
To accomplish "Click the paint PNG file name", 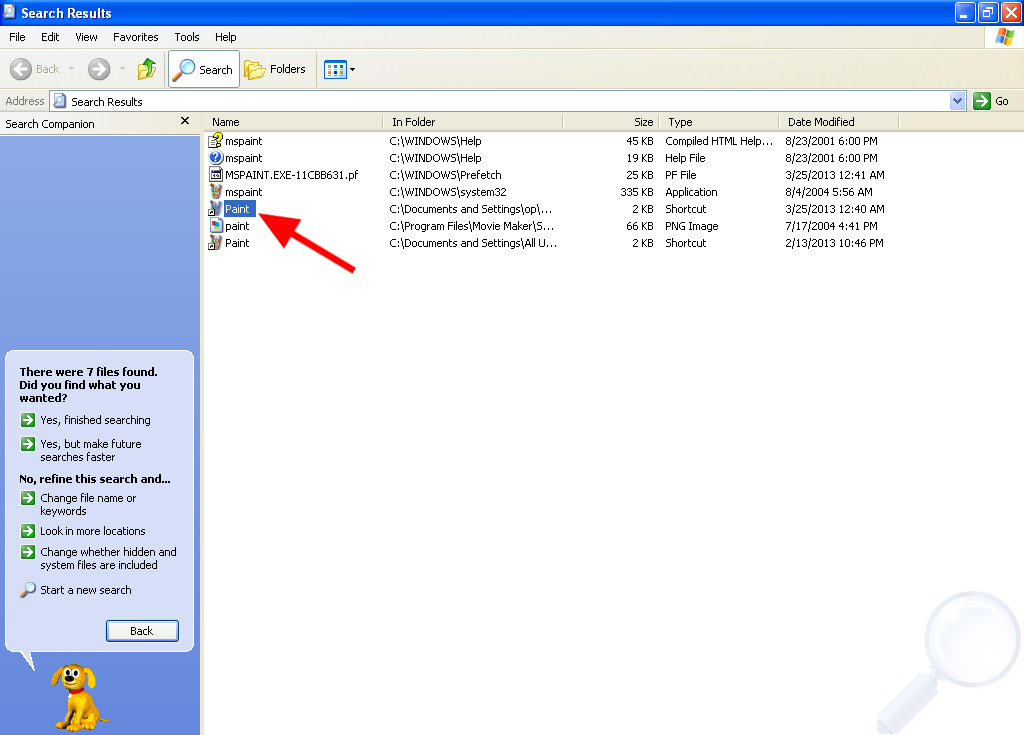I will pyautogui.click(x=237, y=226).
